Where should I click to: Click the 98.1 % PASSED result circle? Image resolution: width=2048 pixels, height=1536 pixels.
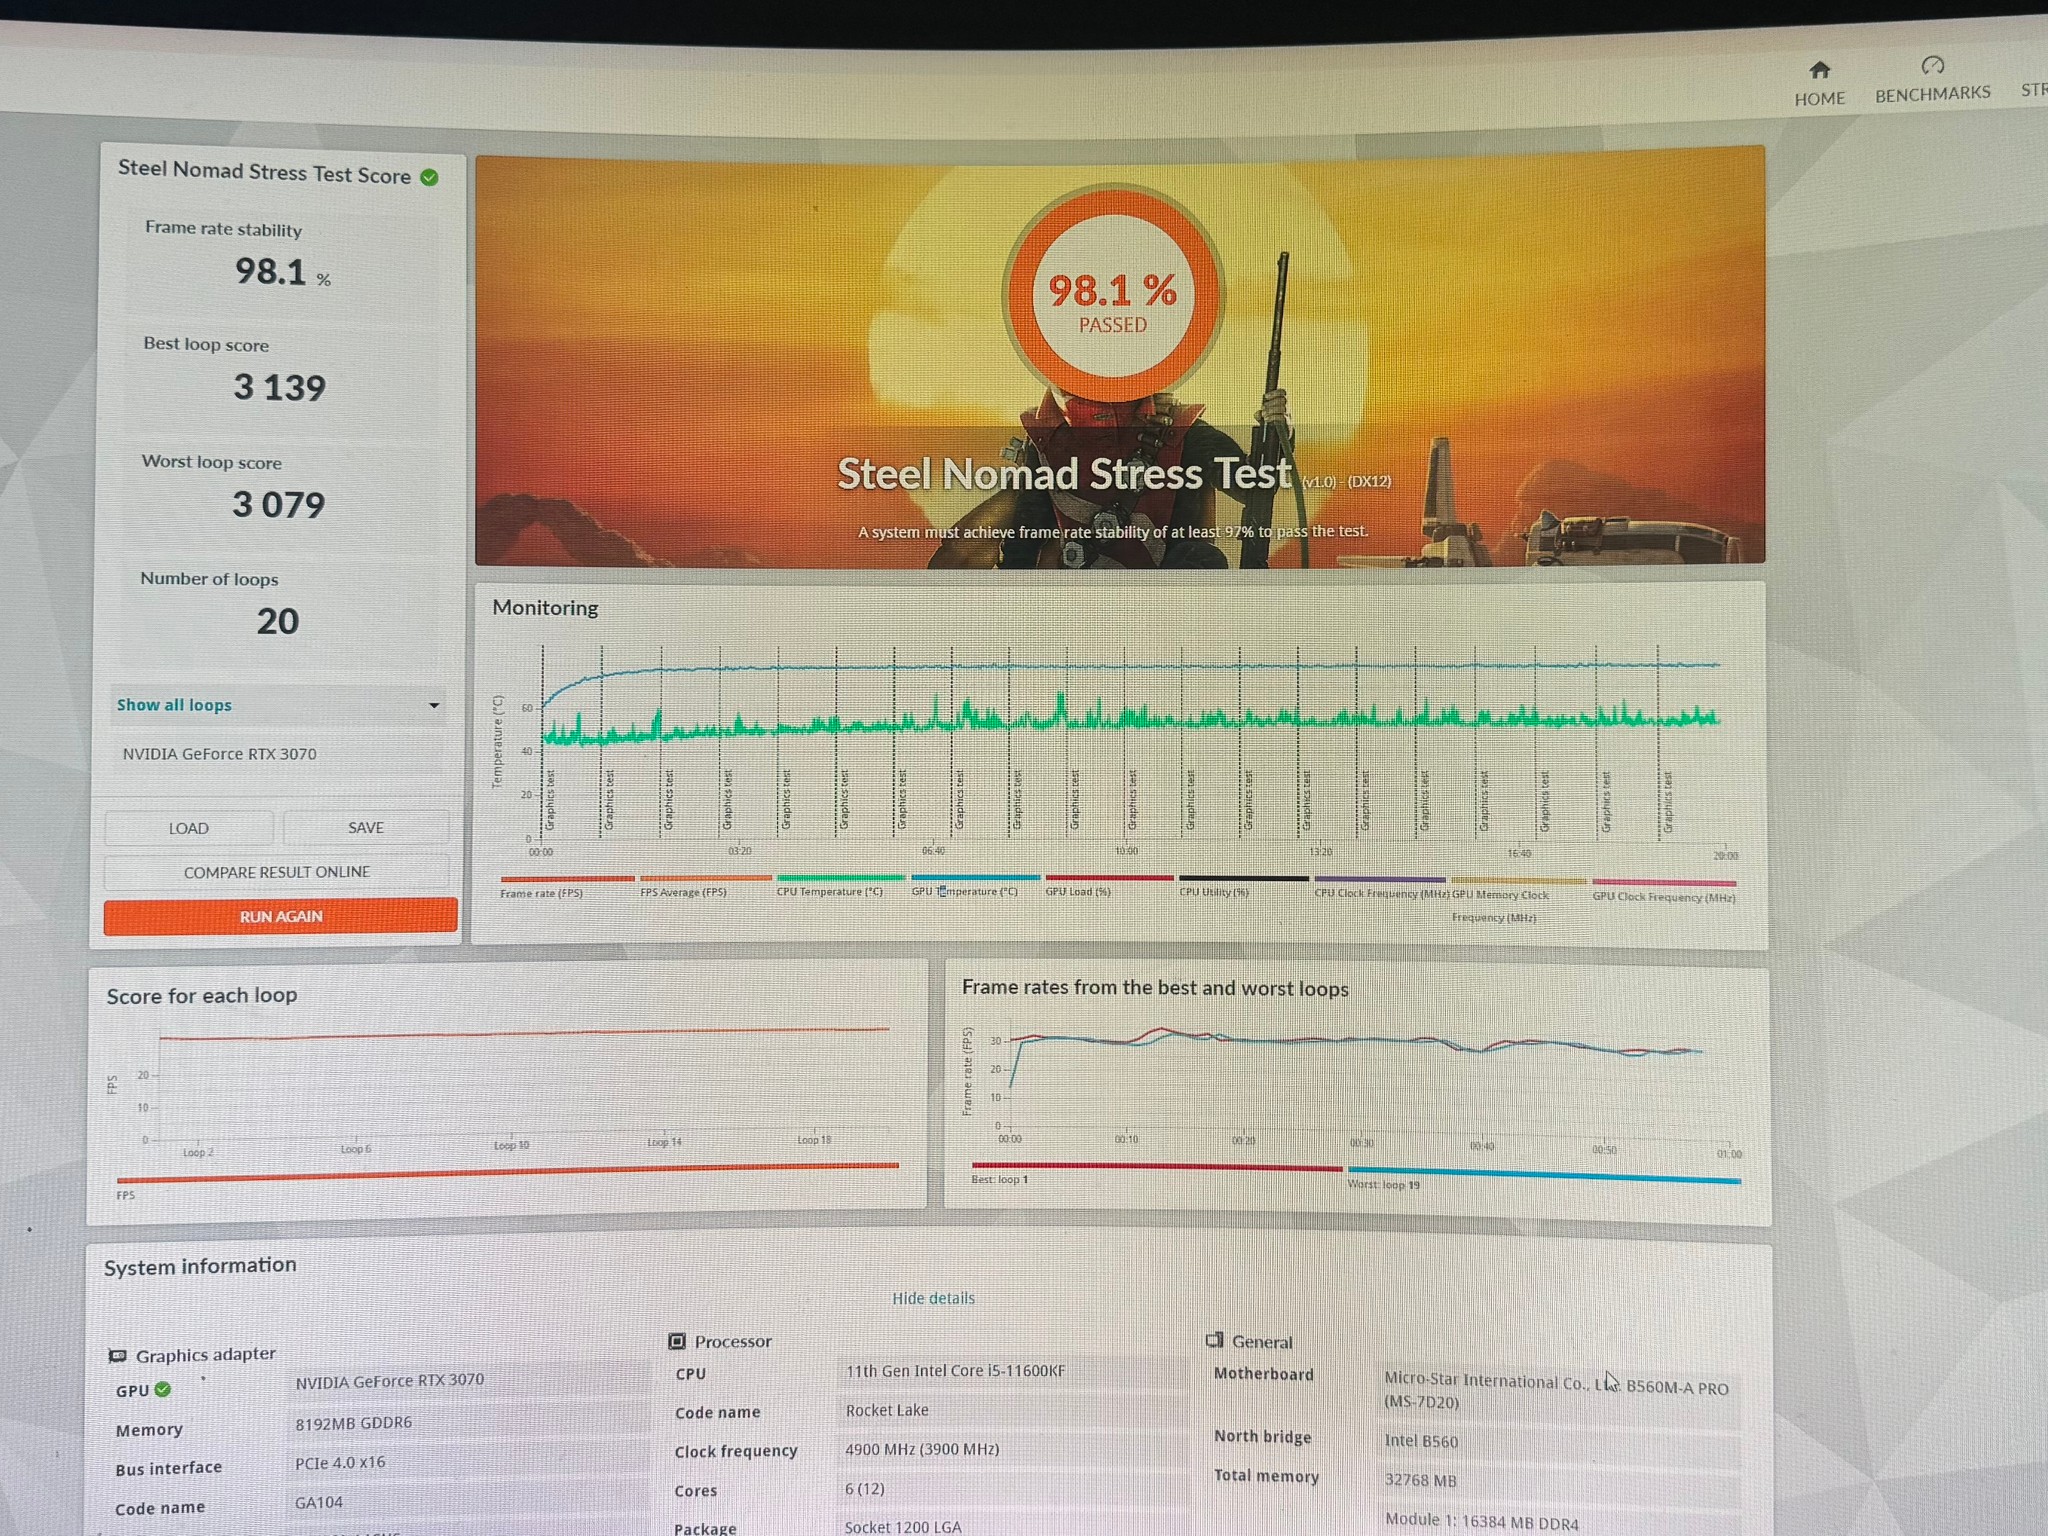point(1113,296)
